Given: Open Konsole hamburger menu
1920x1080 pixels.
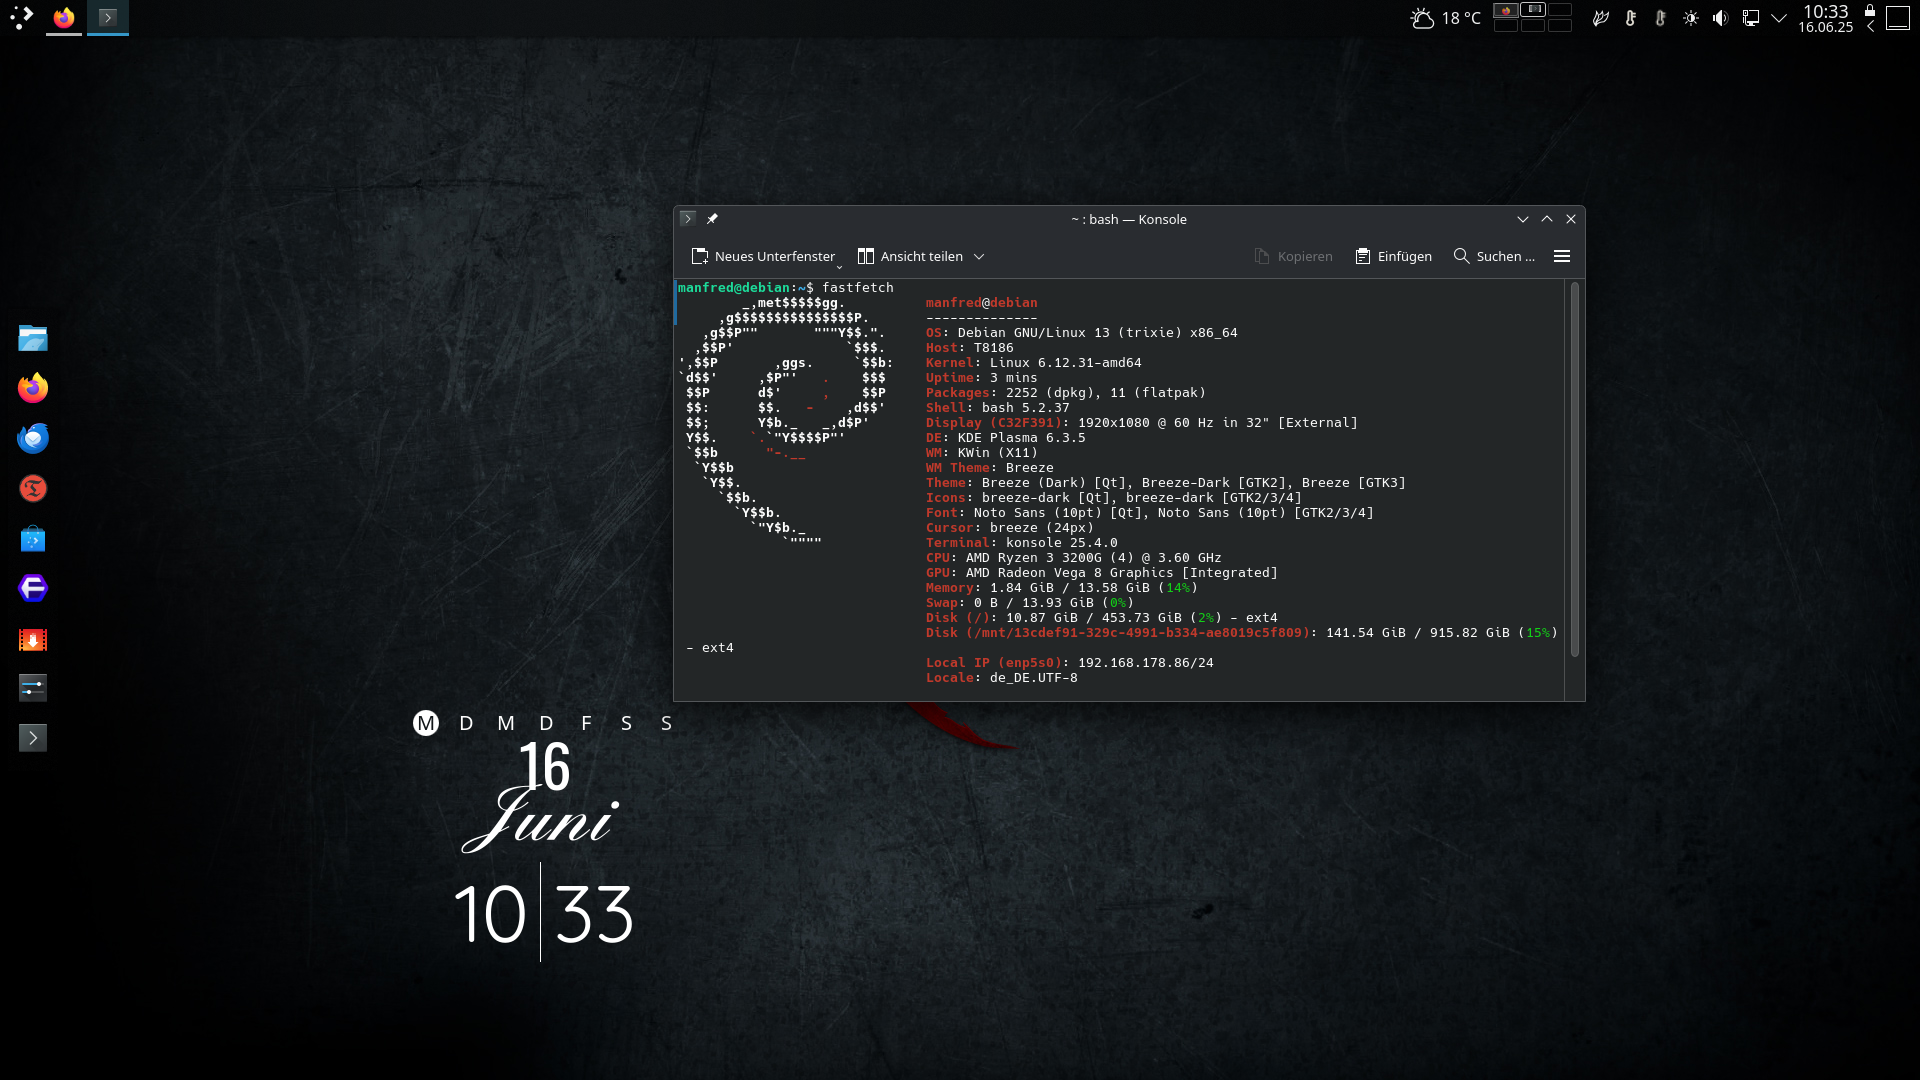Looking at the screenshot, I should tap(1561, 257).
